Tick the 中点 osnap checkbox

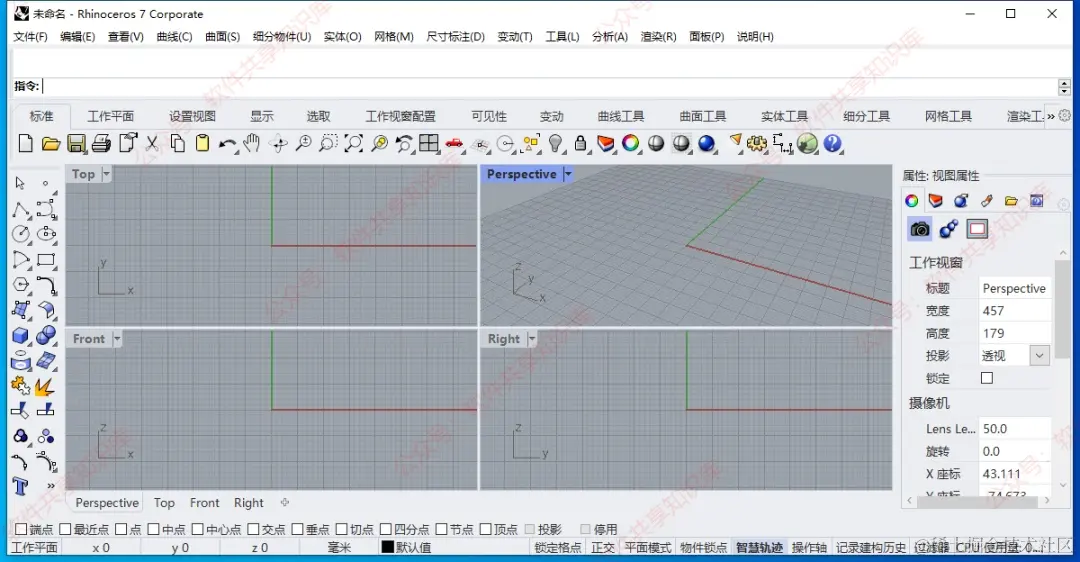click(154, 529)
